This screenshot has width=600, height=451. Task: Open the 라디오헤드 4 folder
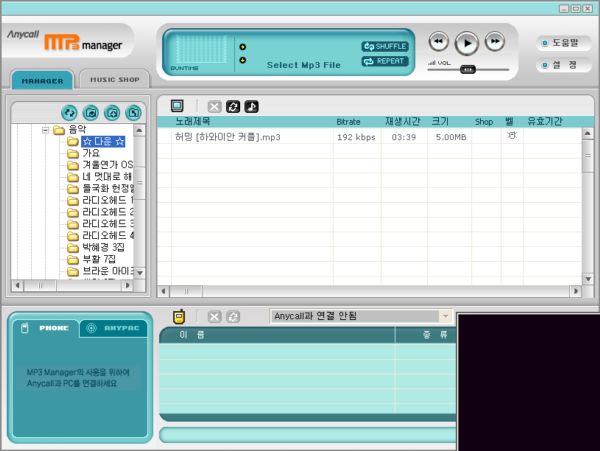point(108,236)
